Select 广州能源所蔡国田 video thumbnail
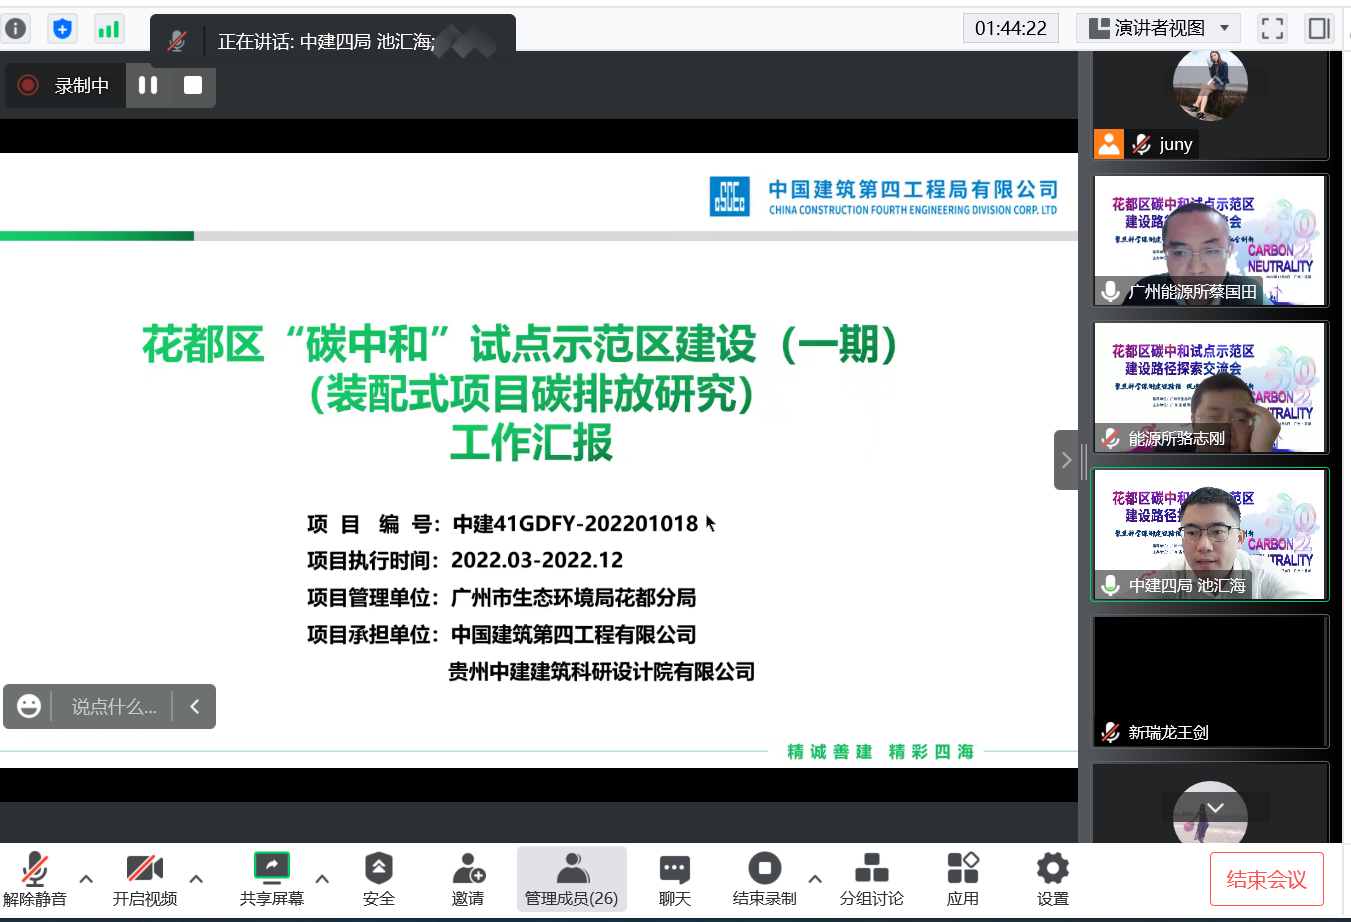The width and height of the screenshot is (1351, 922). tap(1210, 240)
